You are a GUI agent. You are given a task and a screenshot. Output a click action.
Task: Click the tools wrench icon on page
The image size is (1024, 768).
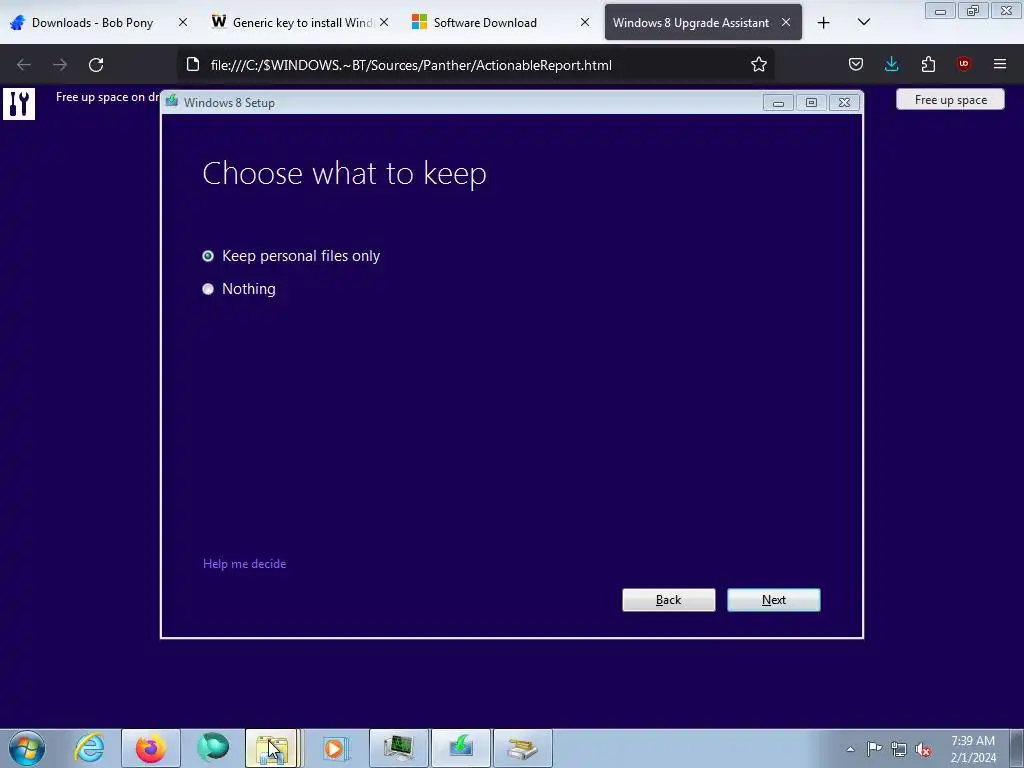(x=19, y=104)
